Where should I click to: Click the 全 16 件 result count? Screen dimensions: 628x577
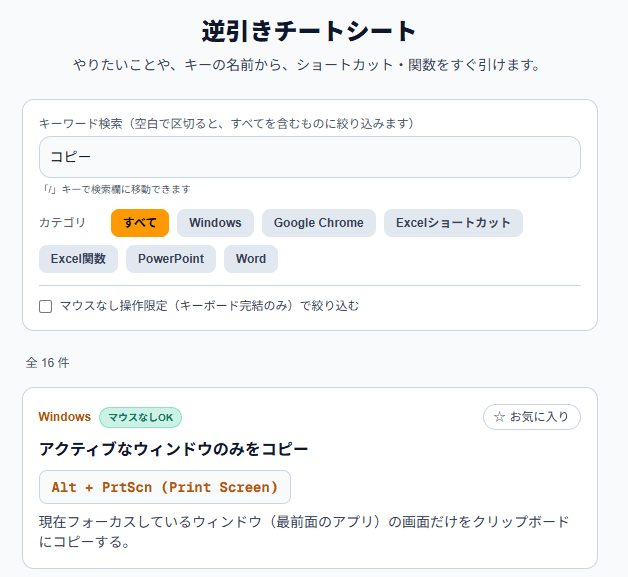pos(47,363)
